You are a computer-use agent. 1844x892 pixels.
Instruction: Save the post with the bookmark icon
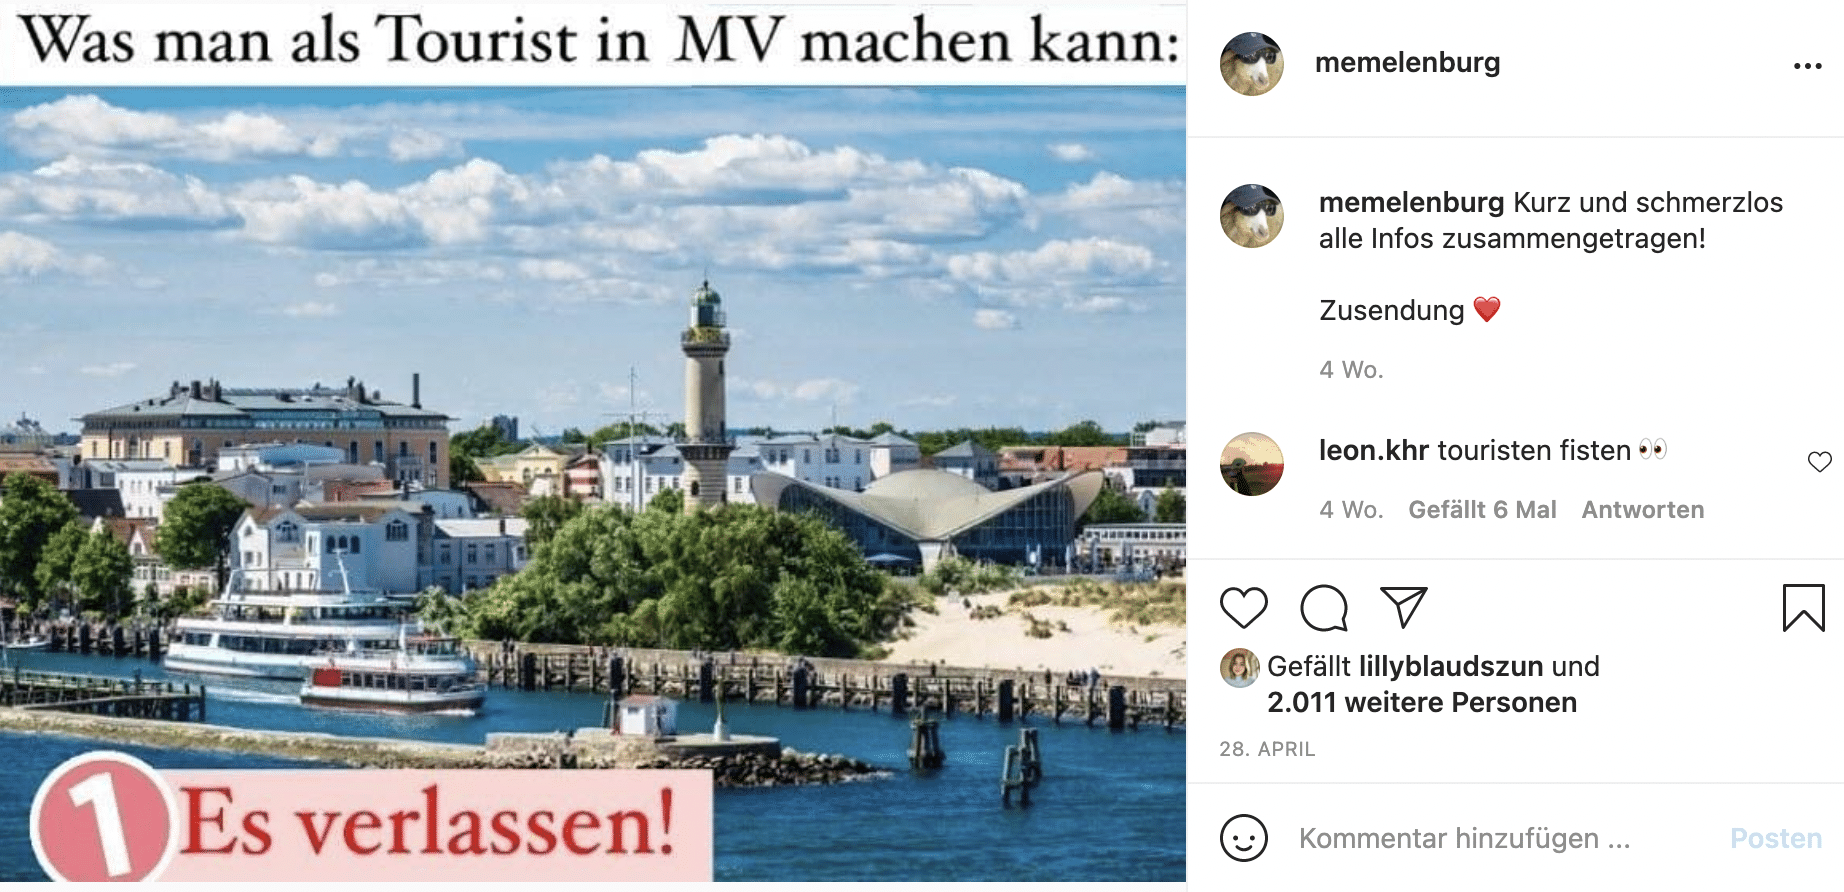pyautogui.click(x=1803, y=607)
